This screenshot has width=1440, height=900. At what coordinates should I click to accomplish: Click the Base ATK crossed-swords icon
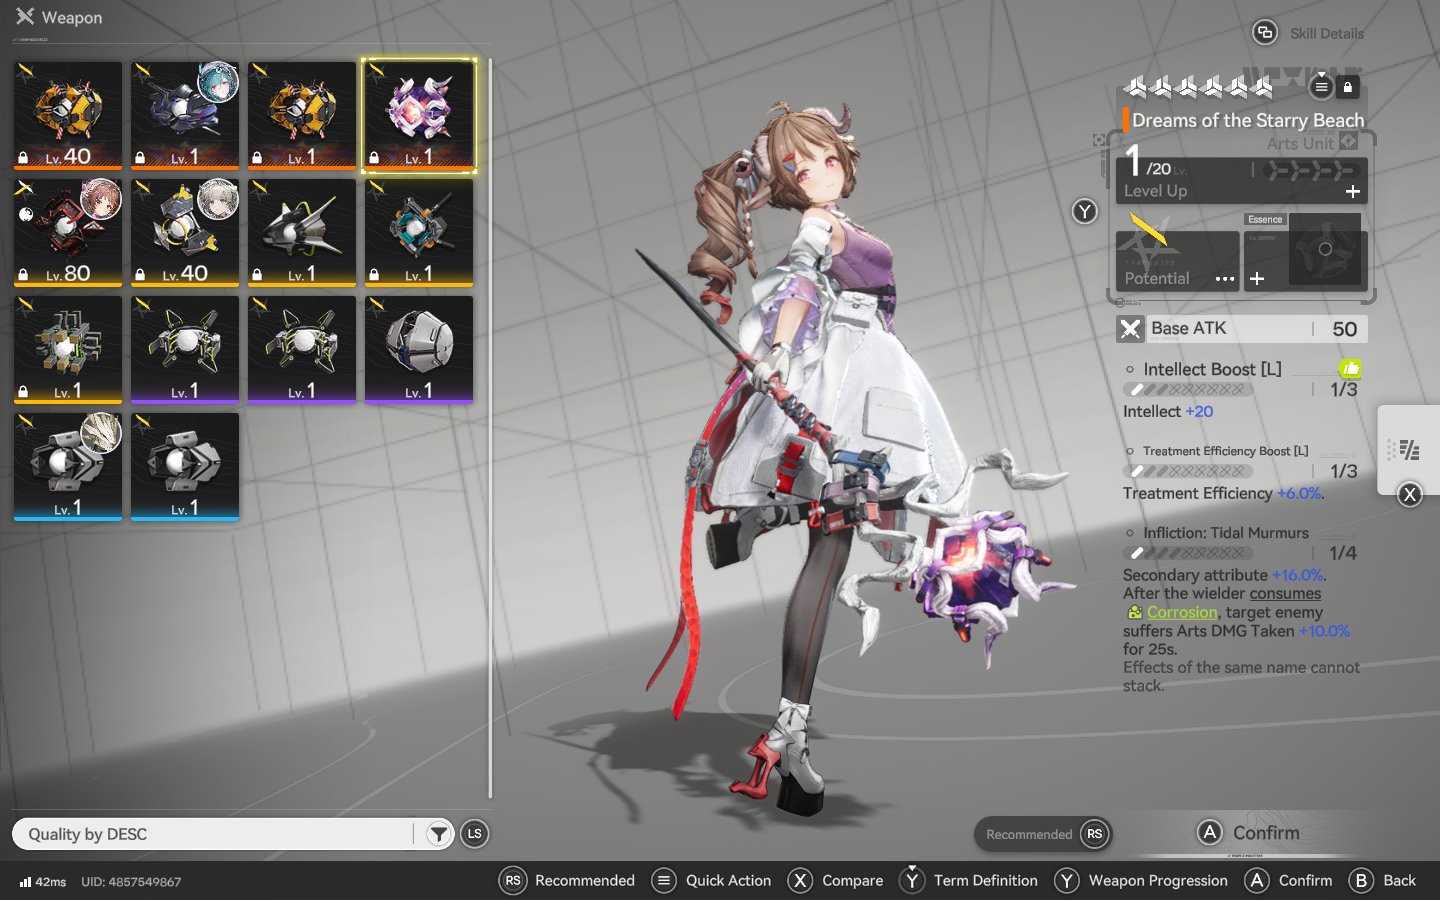pyautogui.click(x=1131, y=329)
